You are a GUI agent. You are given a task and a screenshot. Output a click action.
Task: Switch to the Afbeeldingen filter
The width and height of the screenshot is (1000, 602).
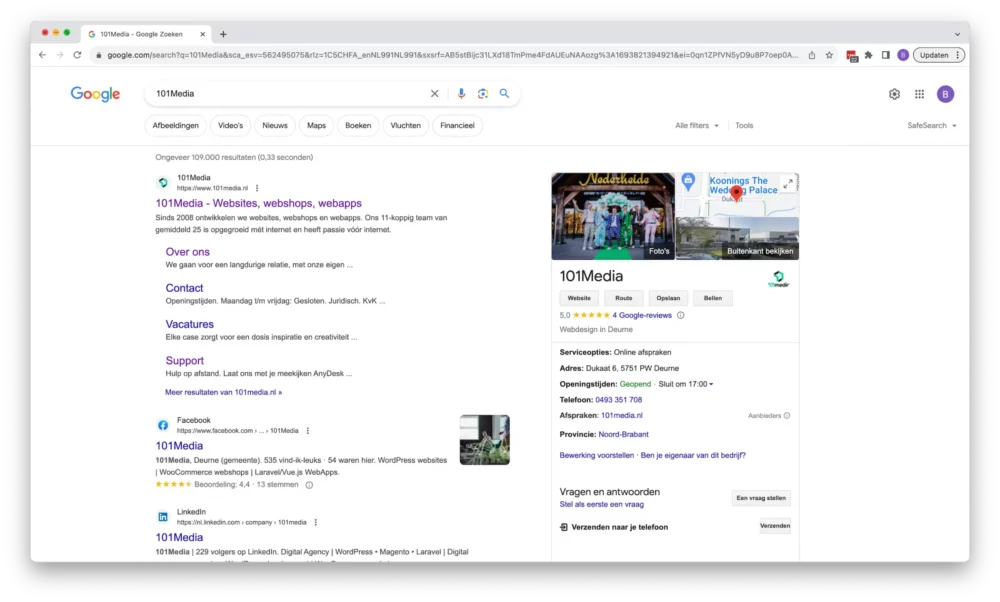175,126
